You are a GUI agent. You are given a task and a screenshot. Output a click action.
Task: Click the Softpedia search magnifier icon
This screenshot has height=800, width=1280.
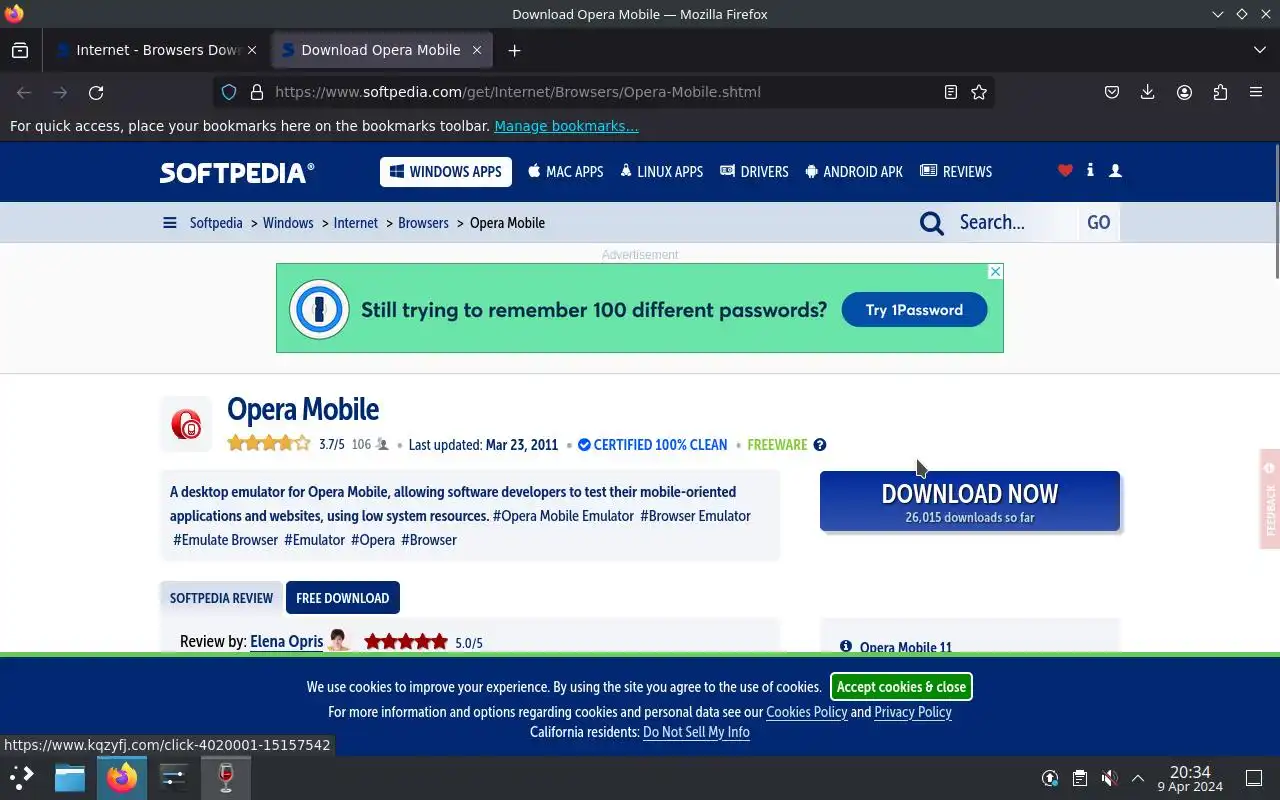[932, 223]
